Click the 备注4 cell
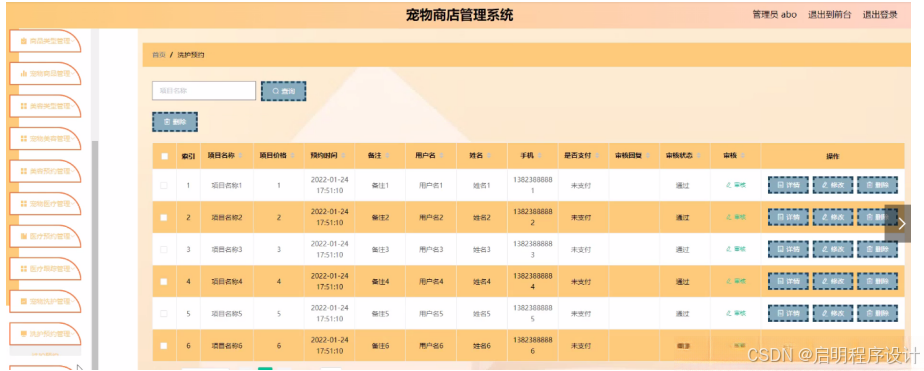This screenshot has height=371, width=924. coord(380,281)
